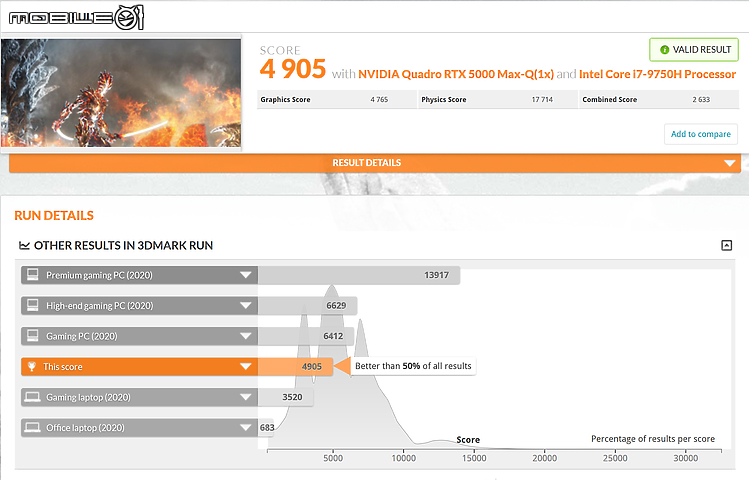Click the 30000 tick on the score axis

click(685, 458)
